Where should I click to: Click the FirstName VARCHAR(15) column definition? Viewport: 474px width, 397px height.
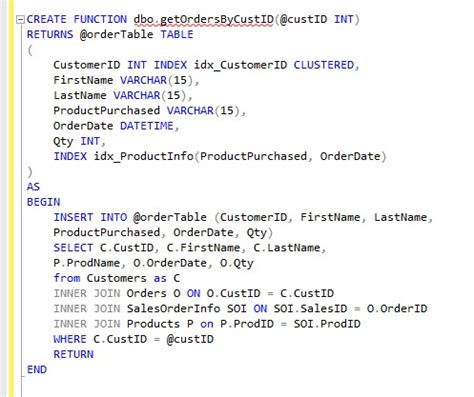(126, 80)
